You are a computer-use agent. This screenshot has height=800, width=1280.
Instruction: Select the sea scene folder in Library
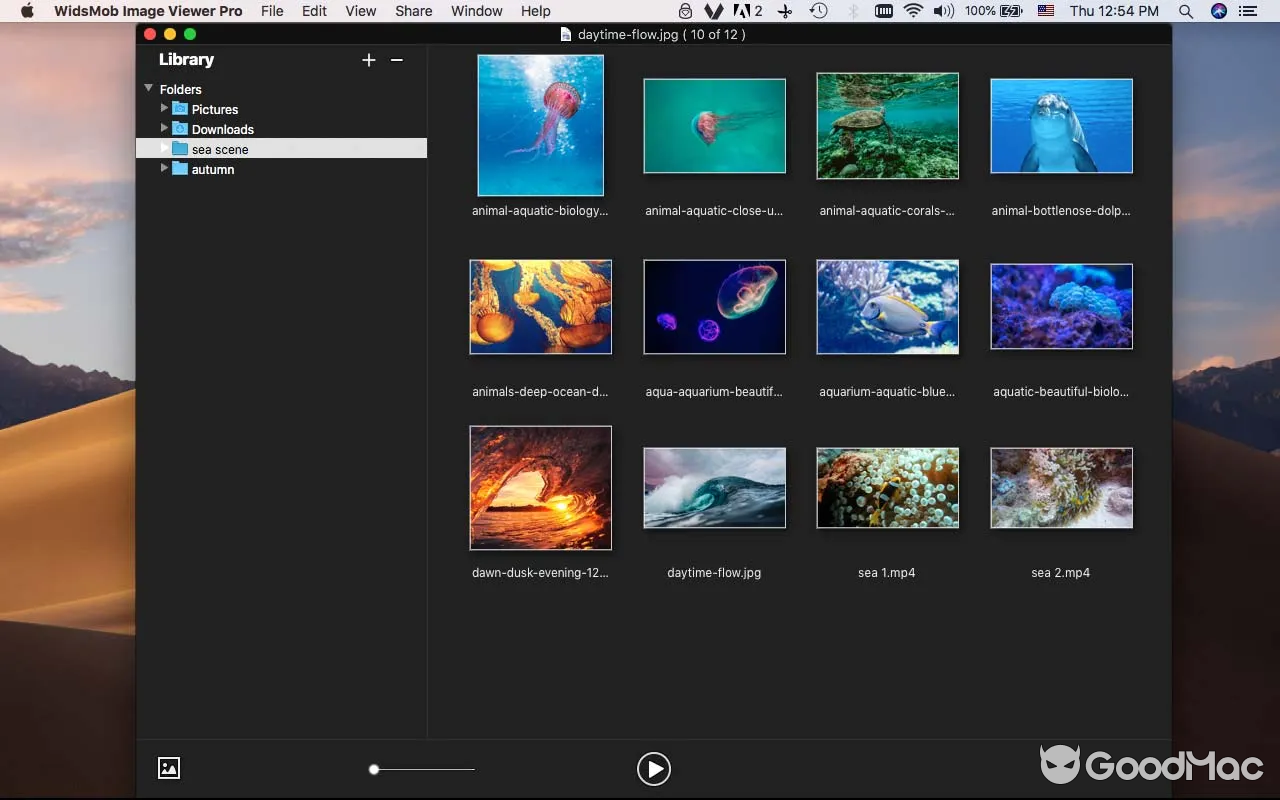pos(222,148)
